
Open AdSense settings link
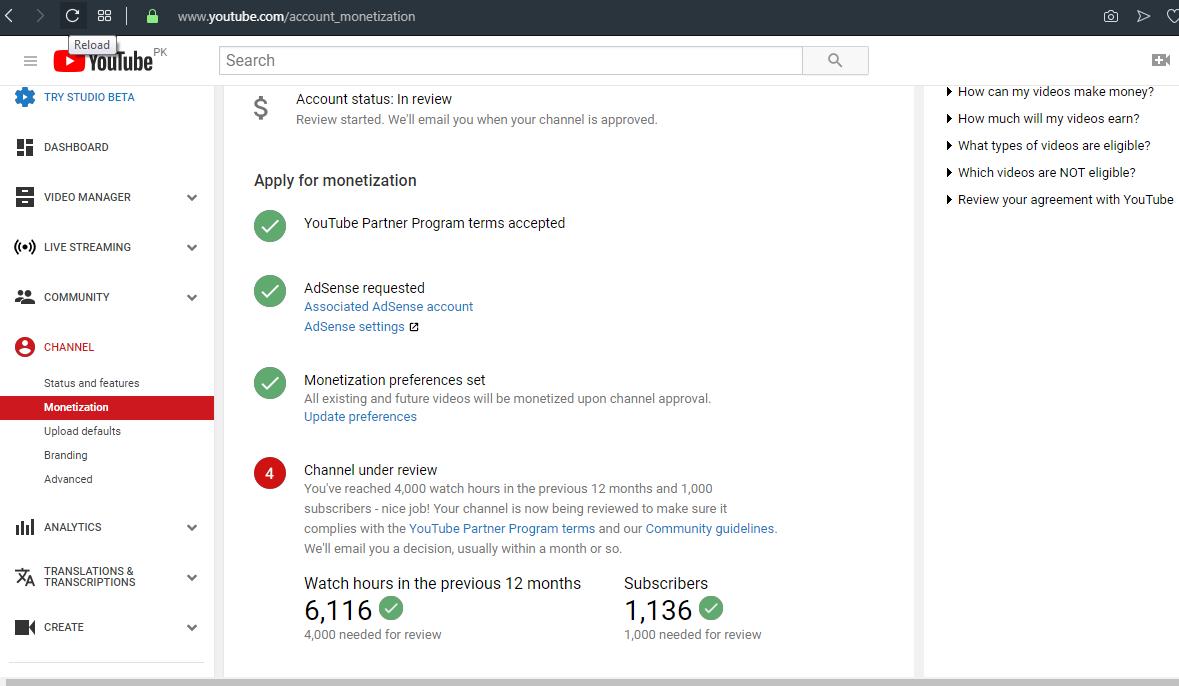pos(354,327)
